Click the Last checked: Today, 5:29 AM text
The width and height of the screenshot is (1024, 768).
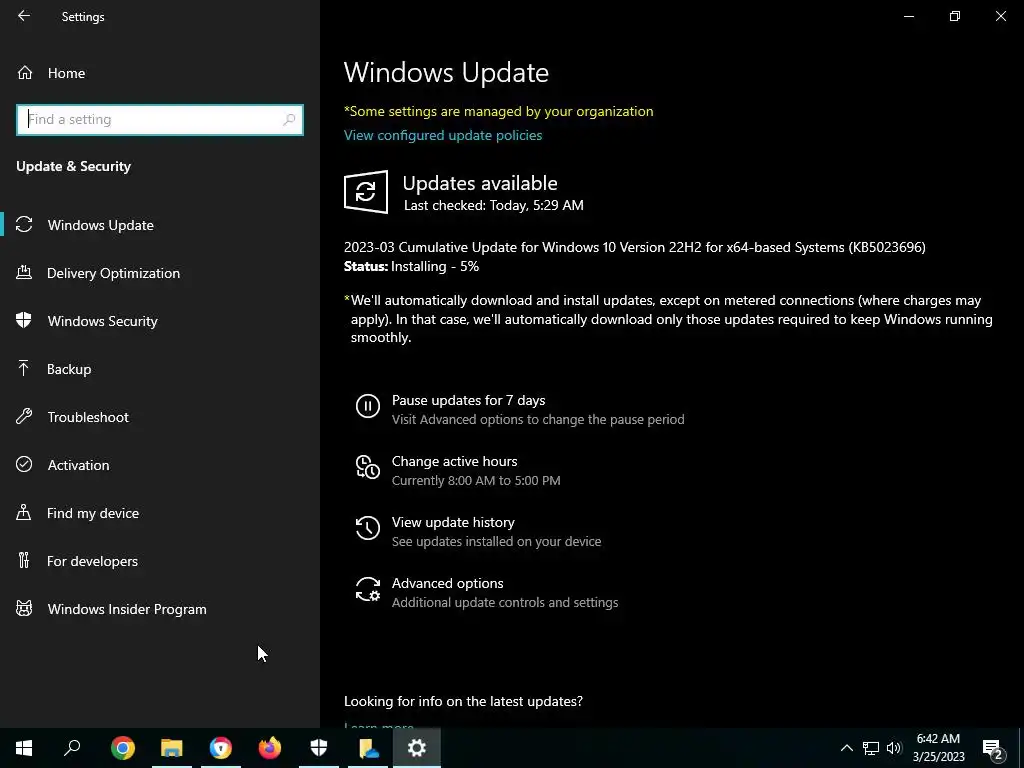tap(494, 205)
